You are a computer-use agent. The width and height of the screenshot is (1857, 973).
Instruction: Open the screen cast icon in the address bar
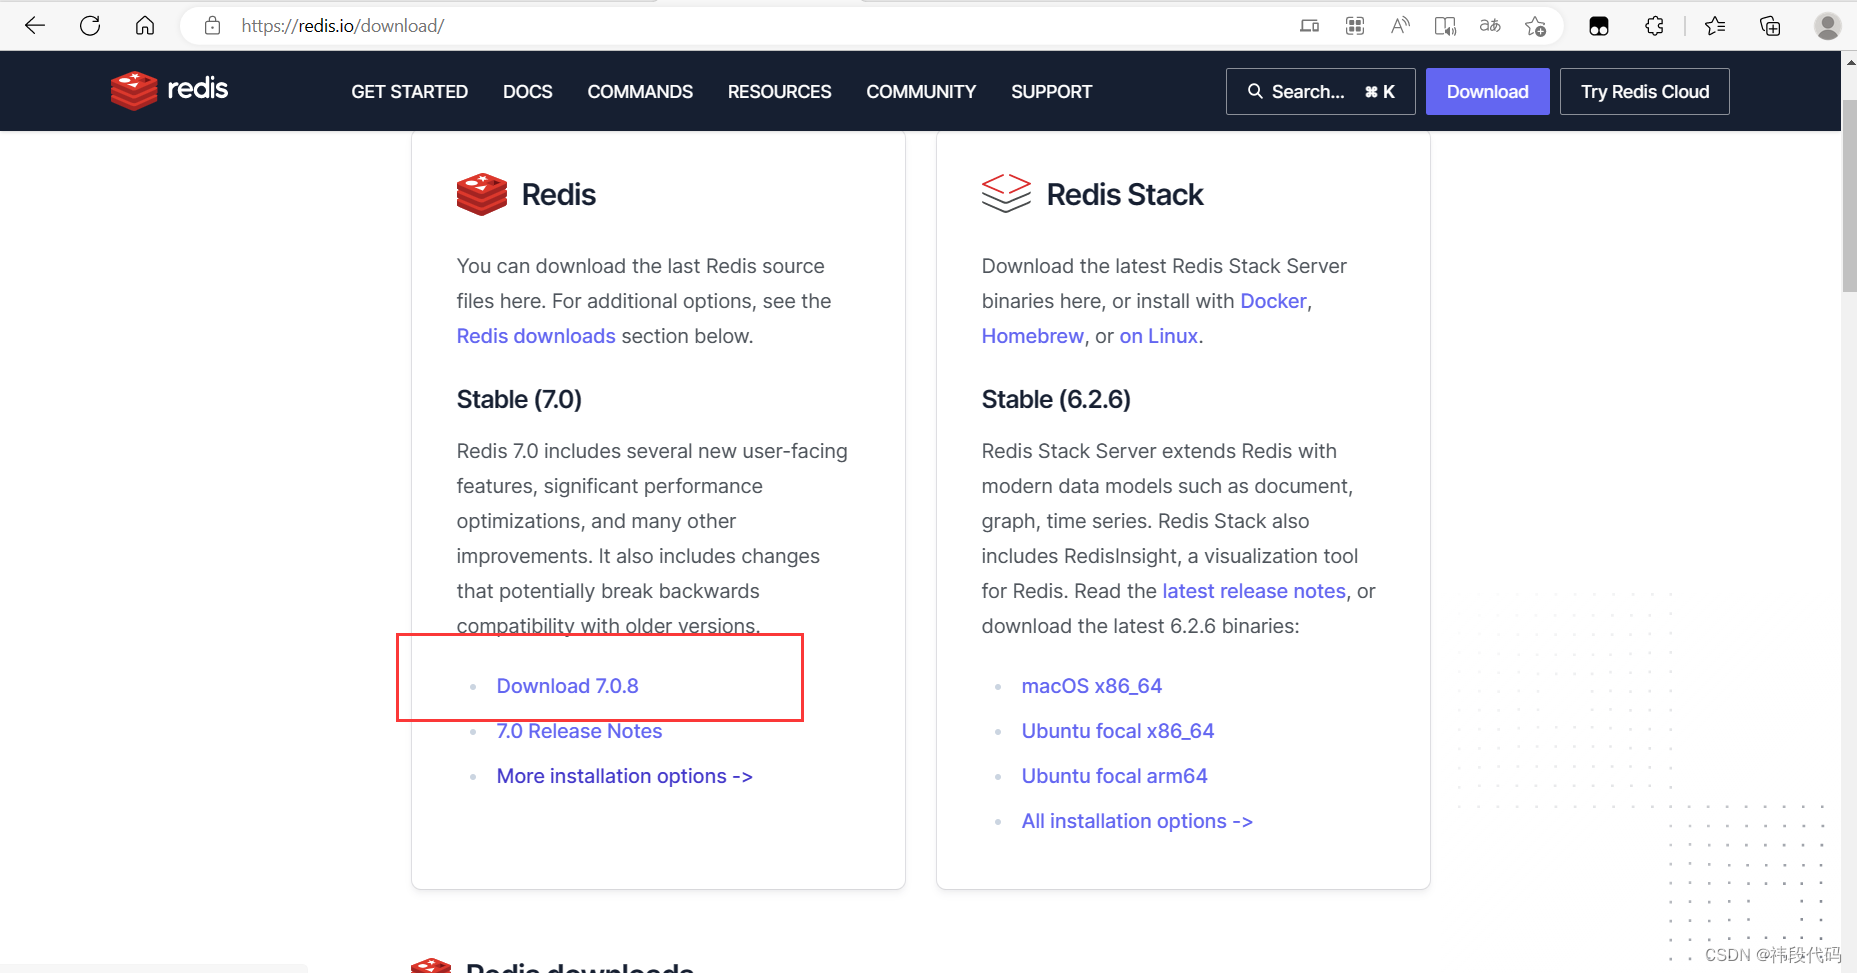tap(1309, 26)
